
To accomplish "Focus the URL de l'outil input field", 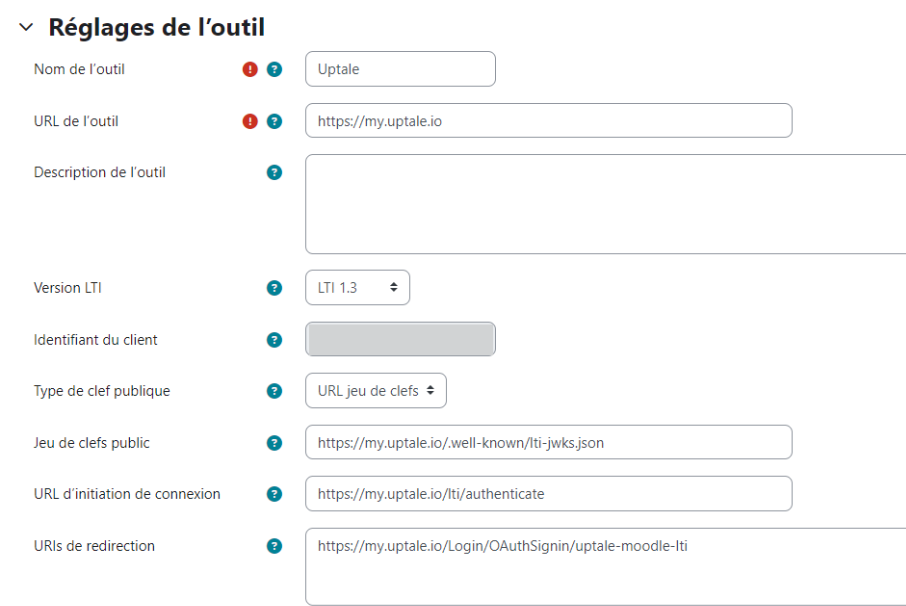I will coord(548,121).
